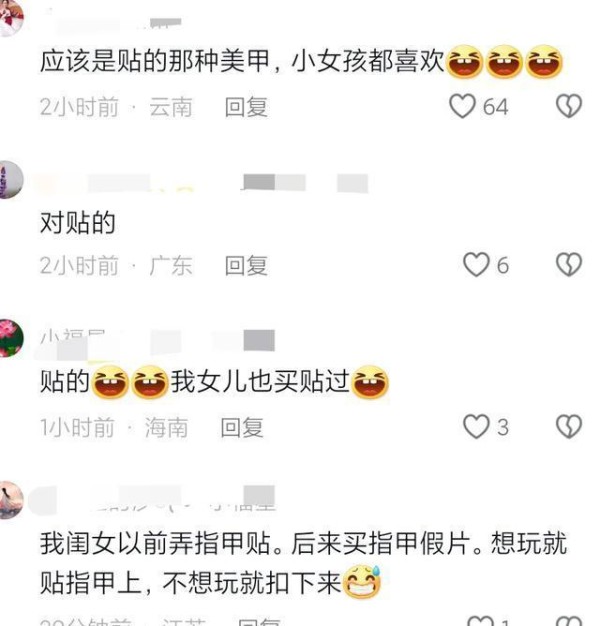The image size is (600, 626).
Task: Select the comment about '指甲假片'
Action: [x=303, y=563]
